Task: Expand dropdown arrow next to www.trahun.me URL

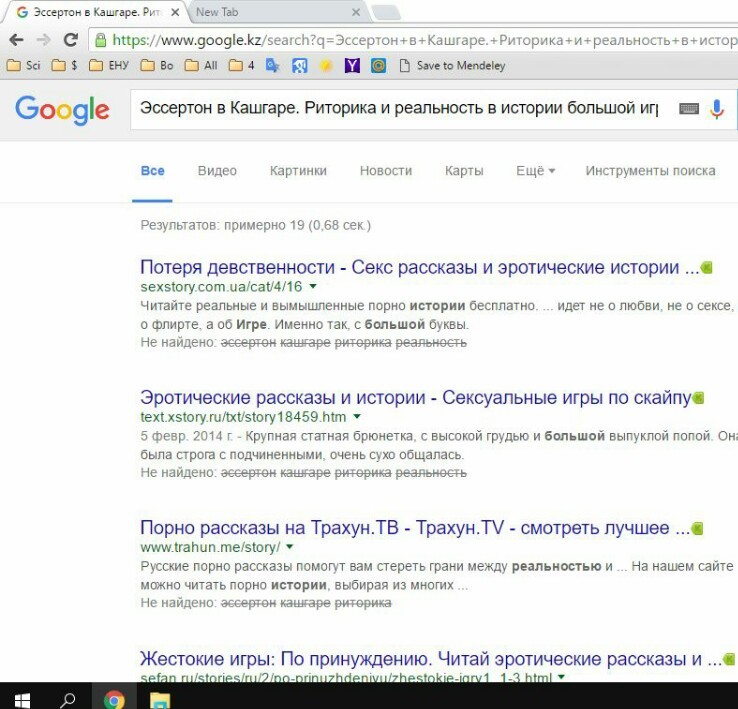Action: point(289,547)
